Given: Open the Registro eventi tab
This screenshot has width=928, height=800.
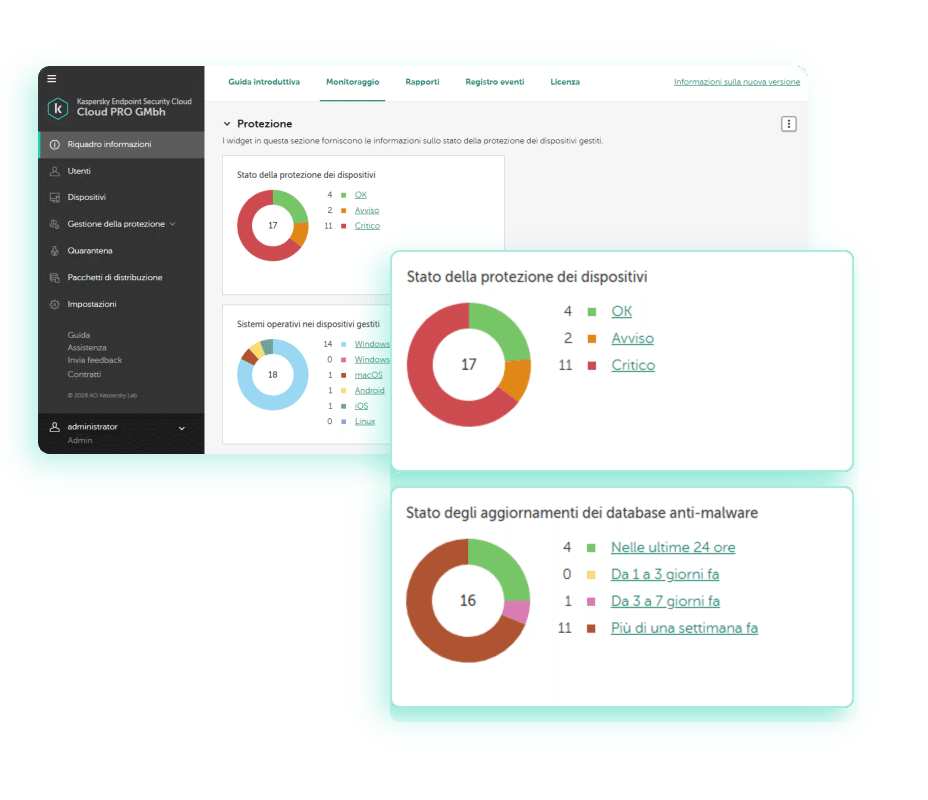Looking at the screenshot, I should (495, 82).
